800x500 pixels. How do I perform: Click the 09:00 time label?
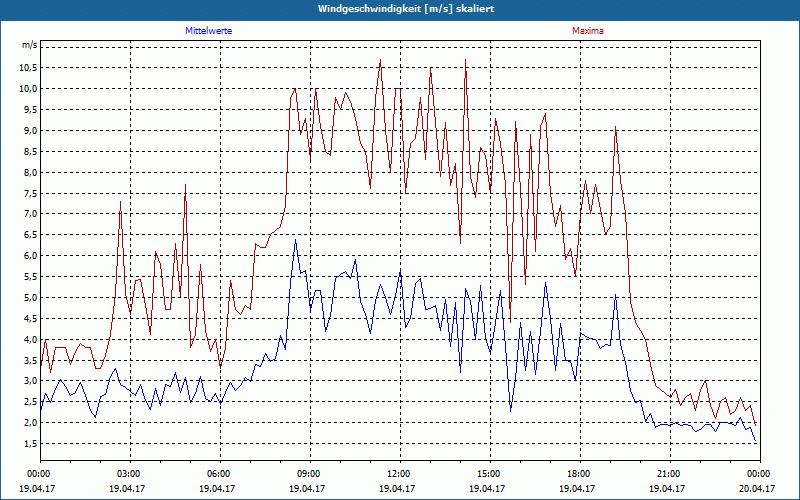pyautogui.click(x=310, y=474)
